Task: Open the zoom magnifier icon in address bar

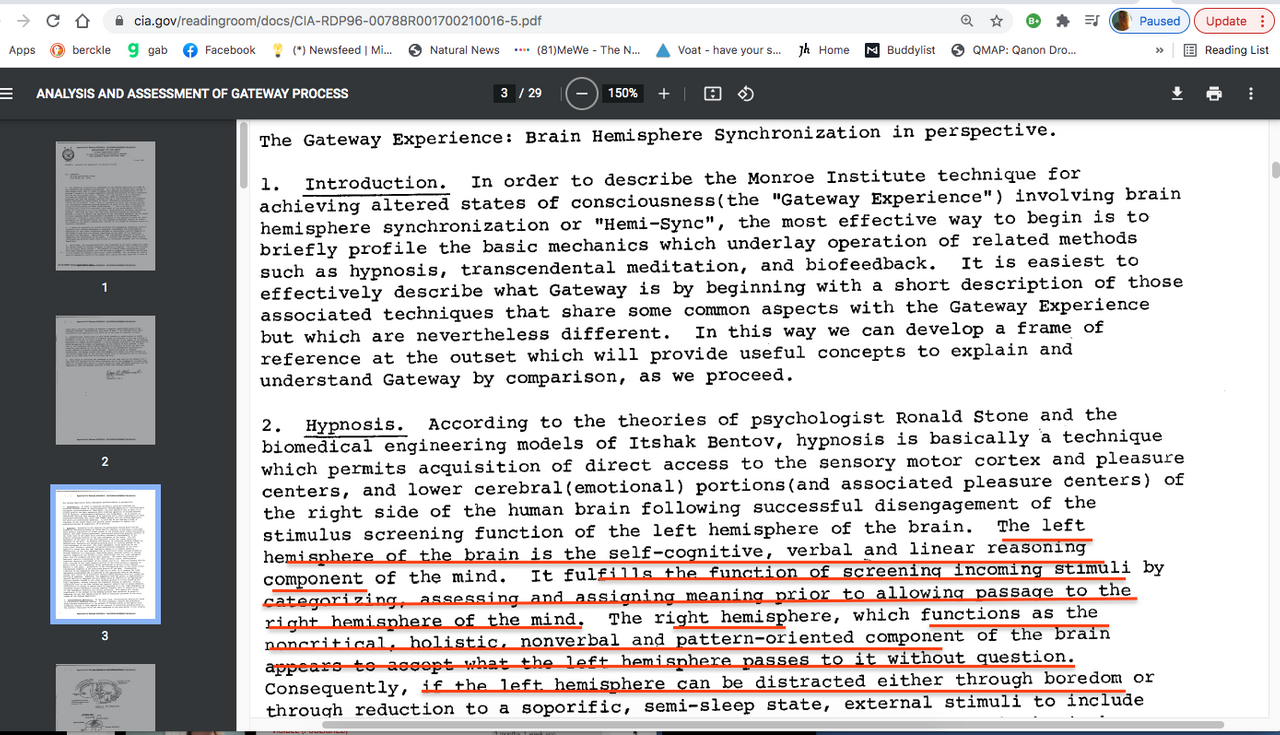Action: (x=966, y=21)
